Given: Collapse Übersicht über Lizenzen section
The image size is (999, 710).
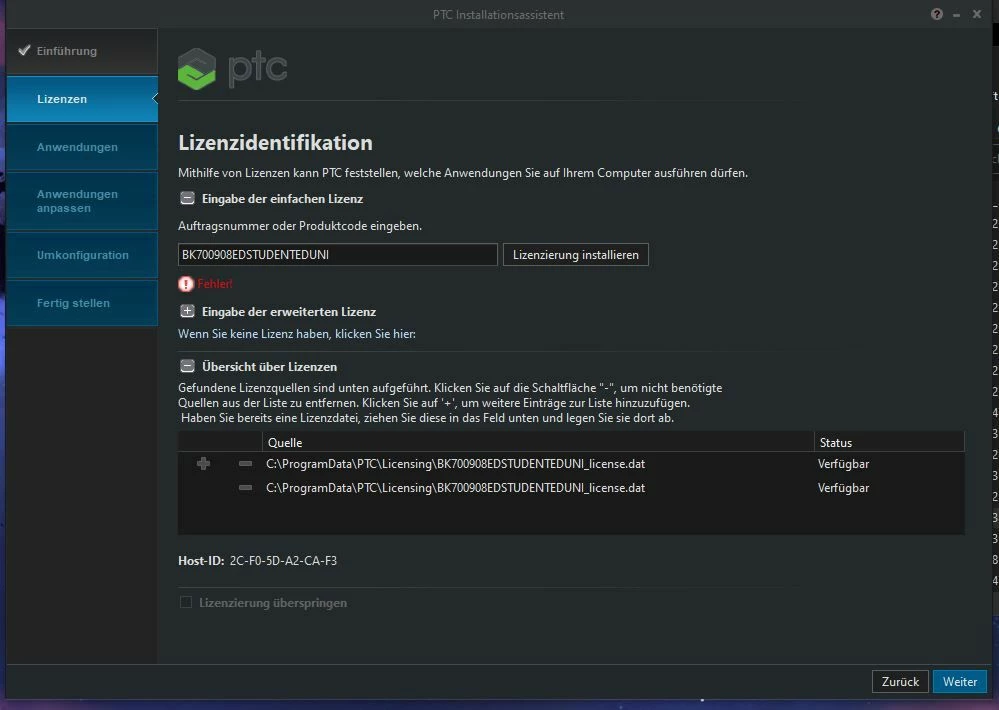Looking at the screenshot, I should click(187, 366).
